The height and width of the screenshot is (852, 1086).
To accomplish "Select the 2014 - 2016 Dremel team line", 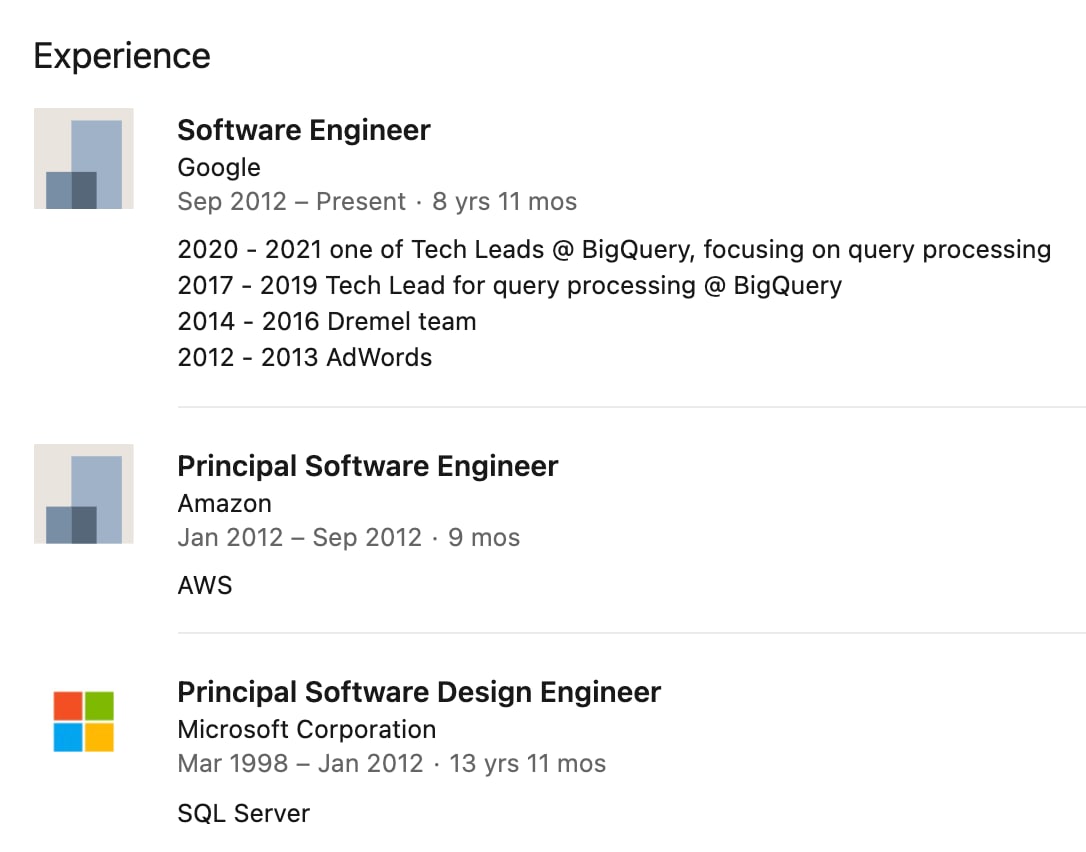I will click(x=327, y=321).
